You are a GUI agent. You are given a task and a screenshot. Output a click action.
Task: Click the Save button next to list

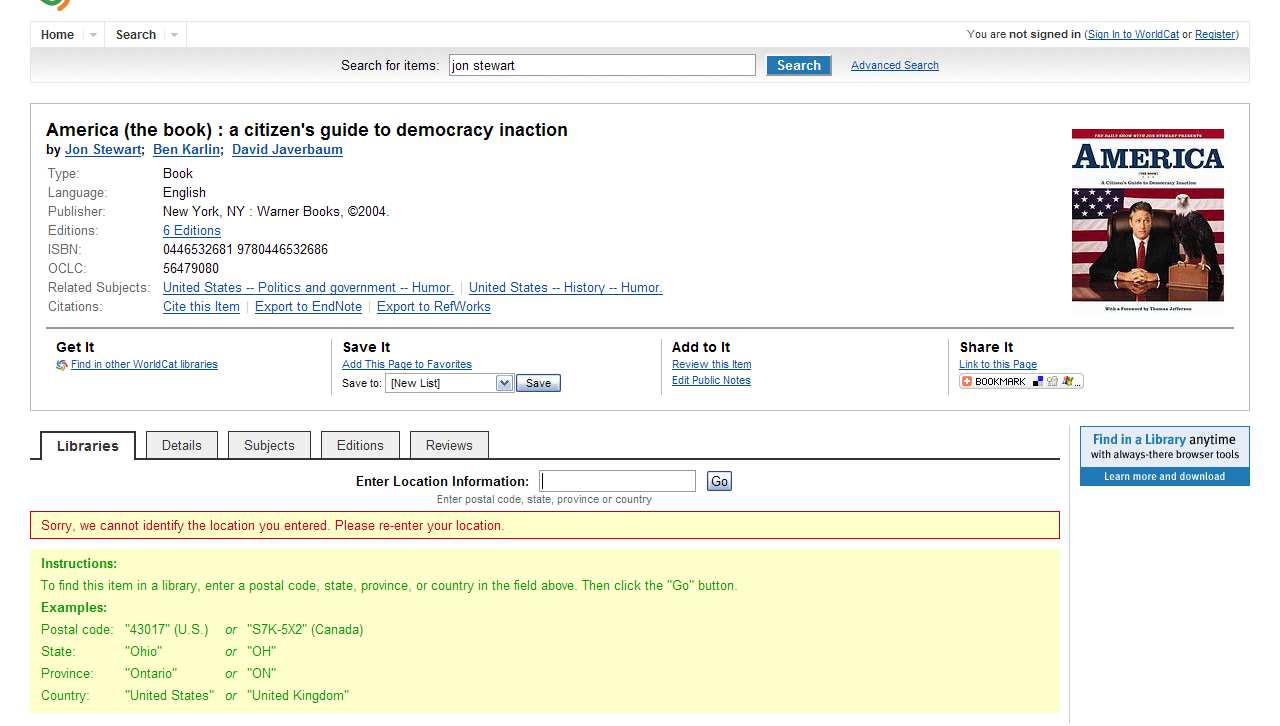(538, 383)
